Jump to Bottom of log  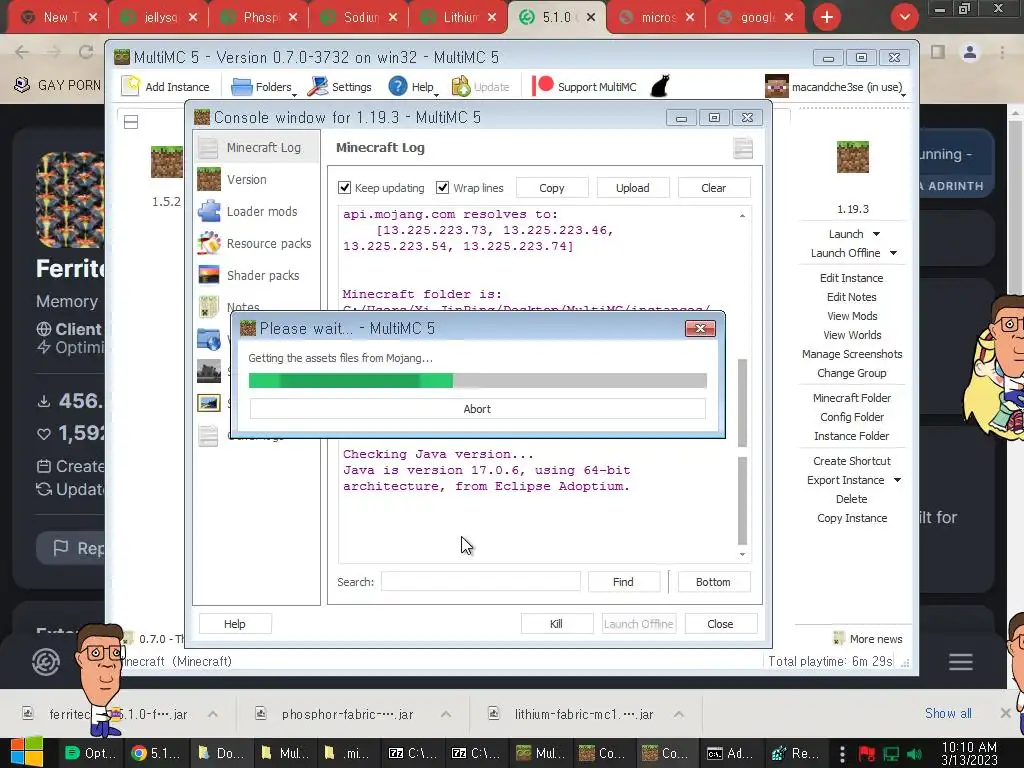pyautogui.click(x=714, y=582)
